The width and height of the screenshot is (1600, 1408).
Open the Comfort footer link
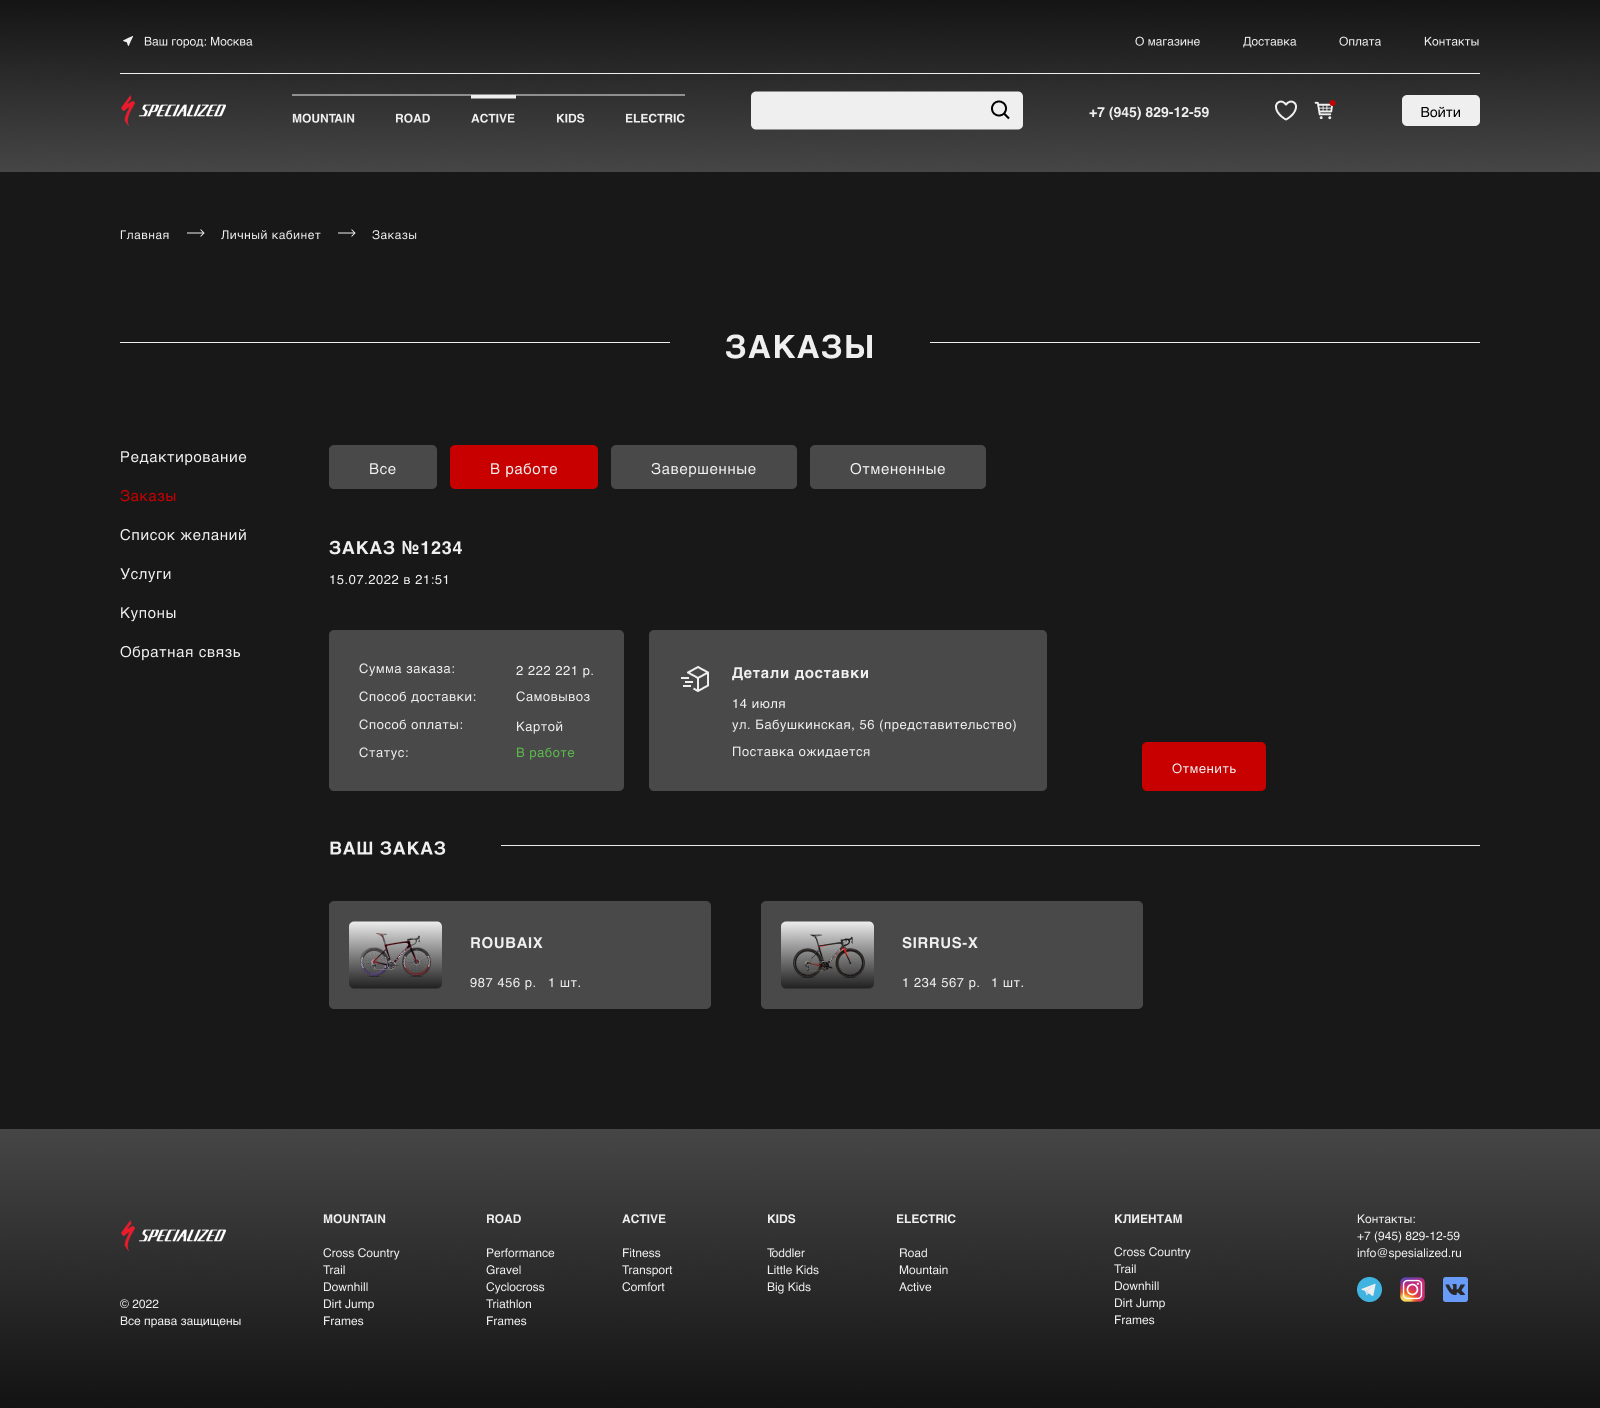coord(643,1287)
